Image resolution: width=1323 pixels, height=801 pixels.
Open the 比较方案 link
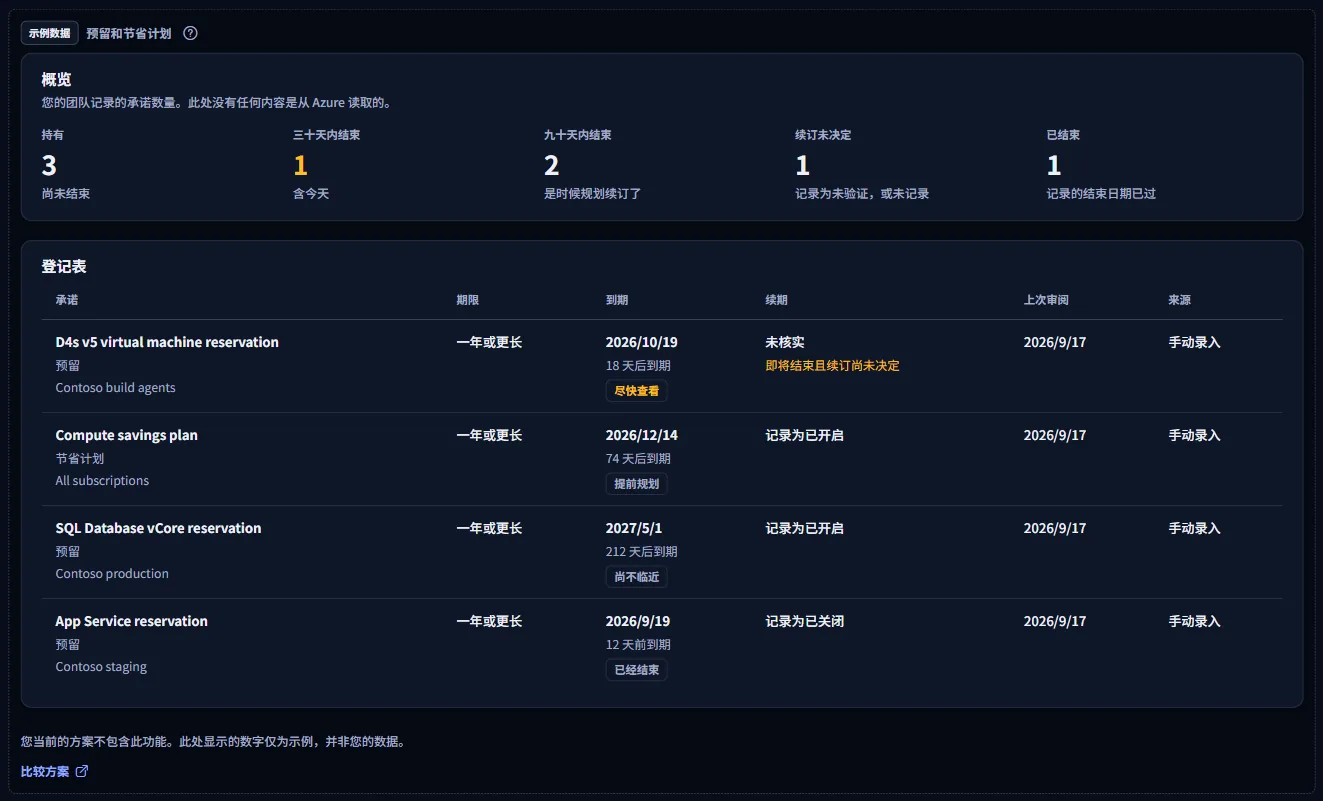click(x=55, y=771)
